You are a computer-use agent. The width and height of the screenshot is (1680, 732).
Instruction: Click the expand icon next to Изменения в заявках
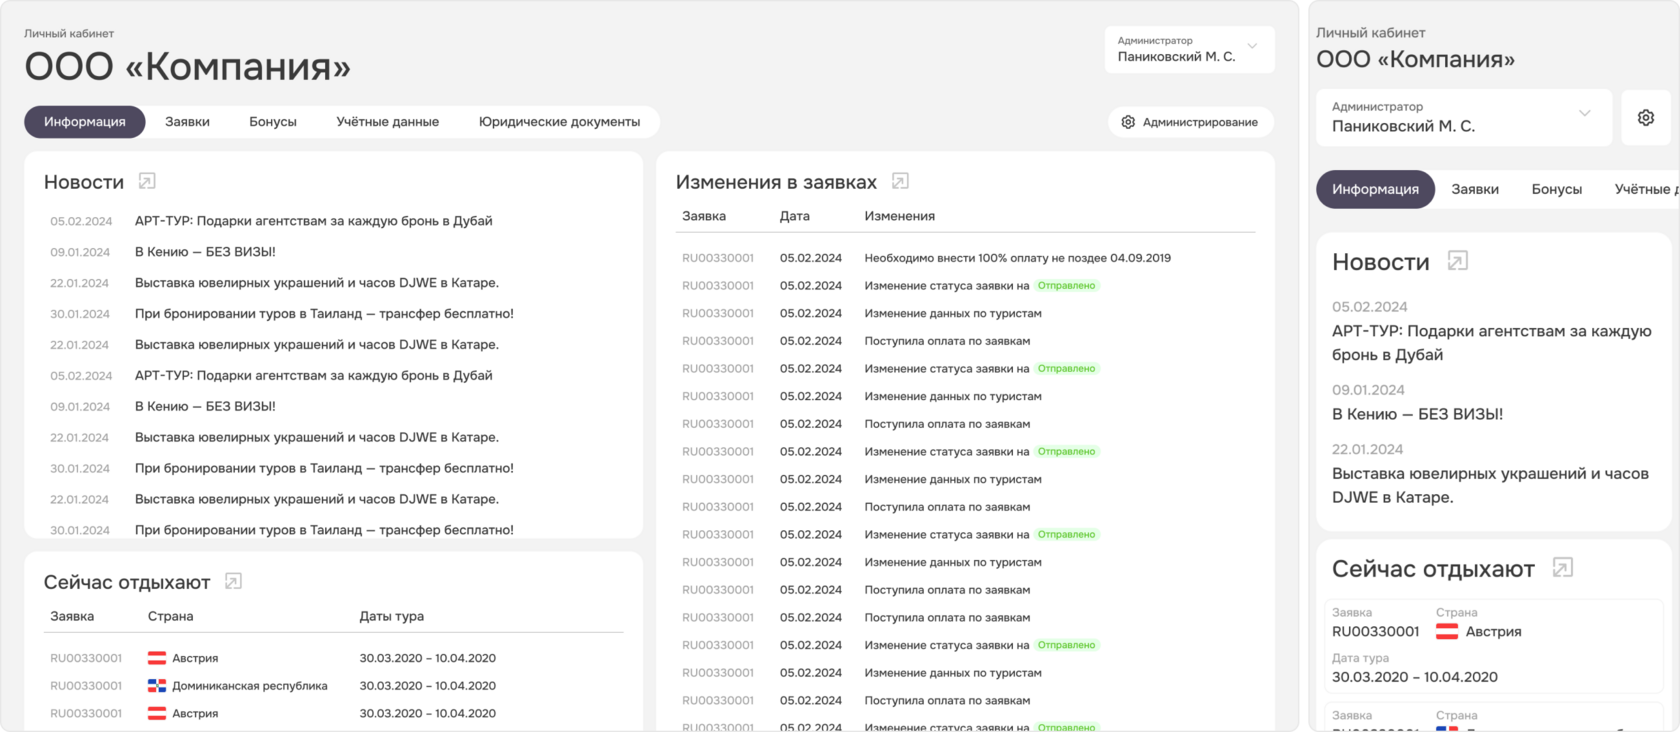coord(900,181)
